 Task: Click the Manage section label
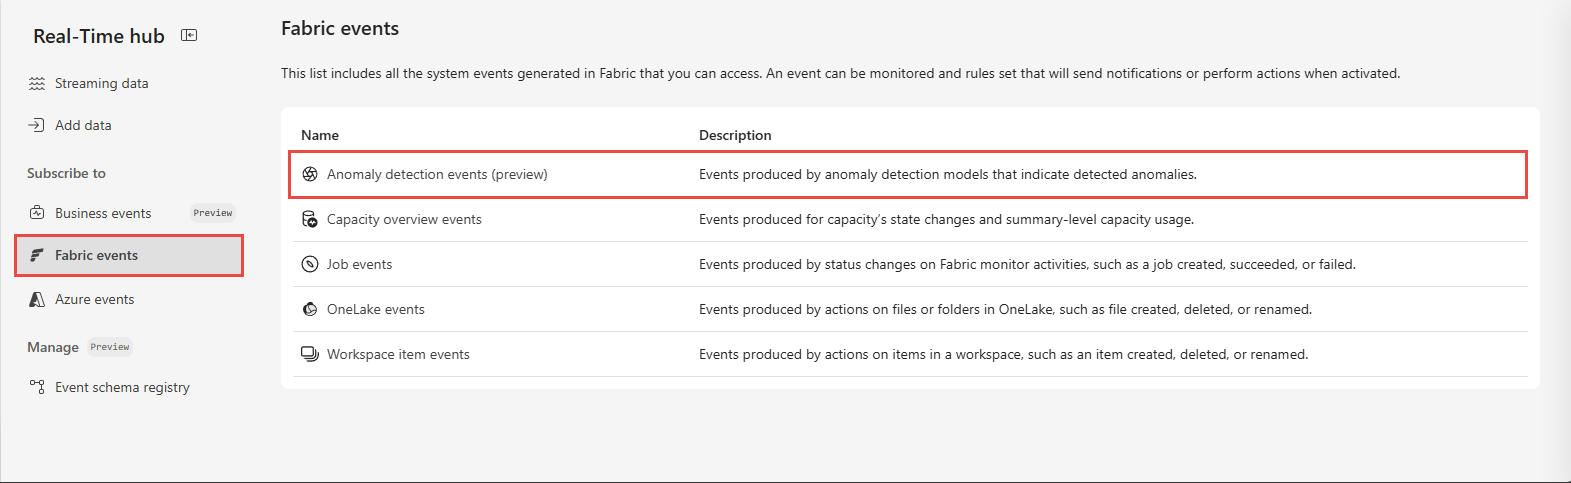(x=53, y=347)
